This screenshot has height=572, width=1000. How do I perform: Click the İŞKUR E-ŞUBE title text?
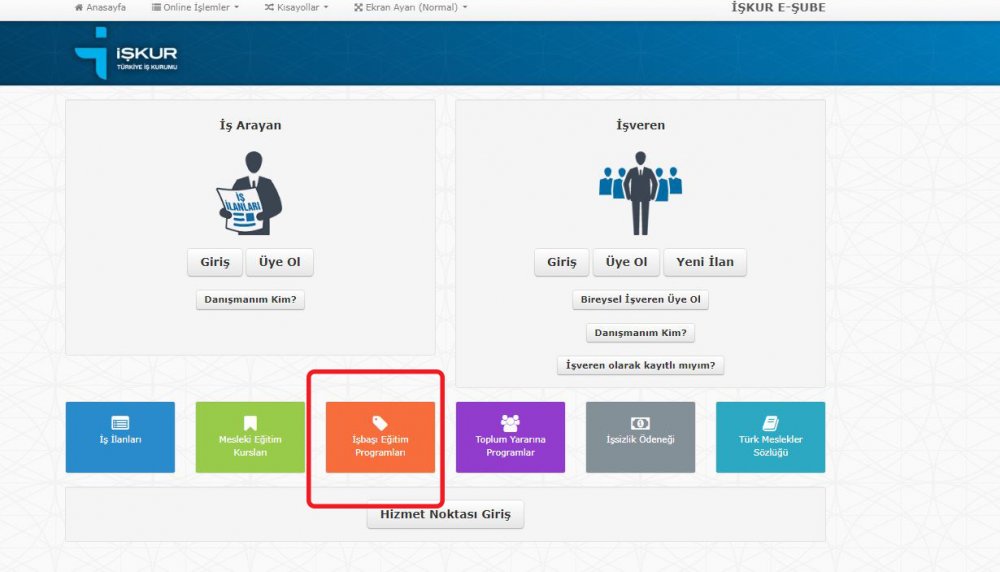pyautogui.click(x=778, y=8)
